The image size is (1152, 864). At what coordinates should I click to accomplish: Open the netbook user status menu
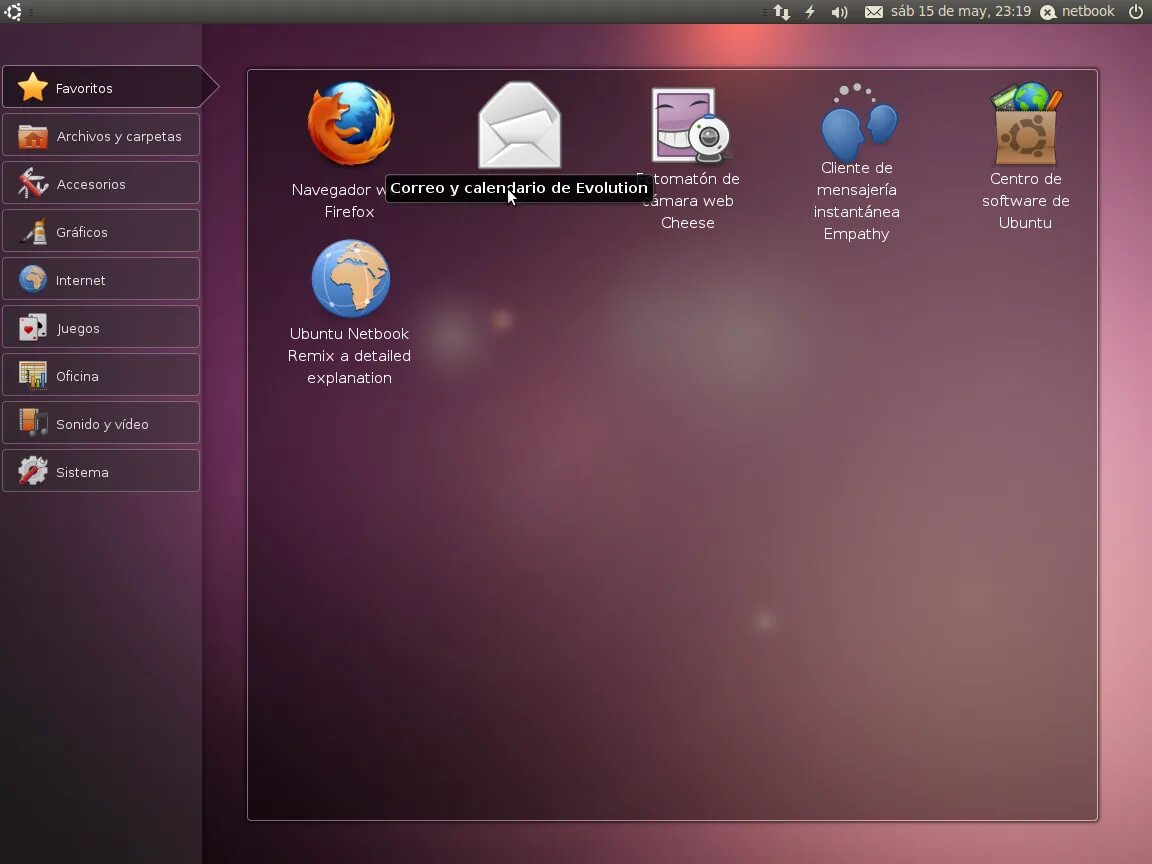tap(1078, 12)
